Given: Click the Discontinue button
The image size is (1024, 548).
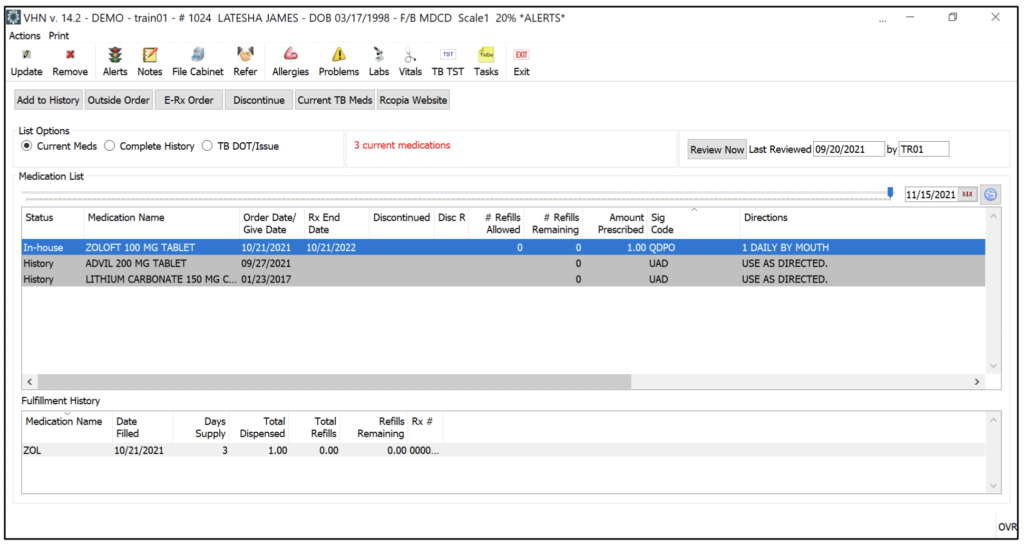Looking at the screenshot, I should (259, 100).
